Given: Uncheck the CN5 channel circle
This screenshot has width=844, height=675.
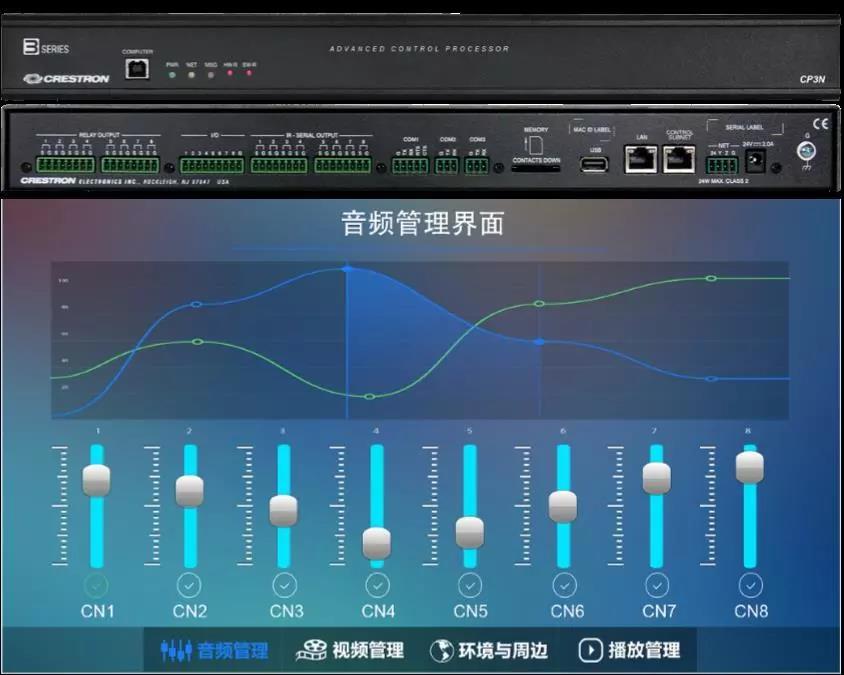Looking at the screenshot, I should tap(470, 586).
